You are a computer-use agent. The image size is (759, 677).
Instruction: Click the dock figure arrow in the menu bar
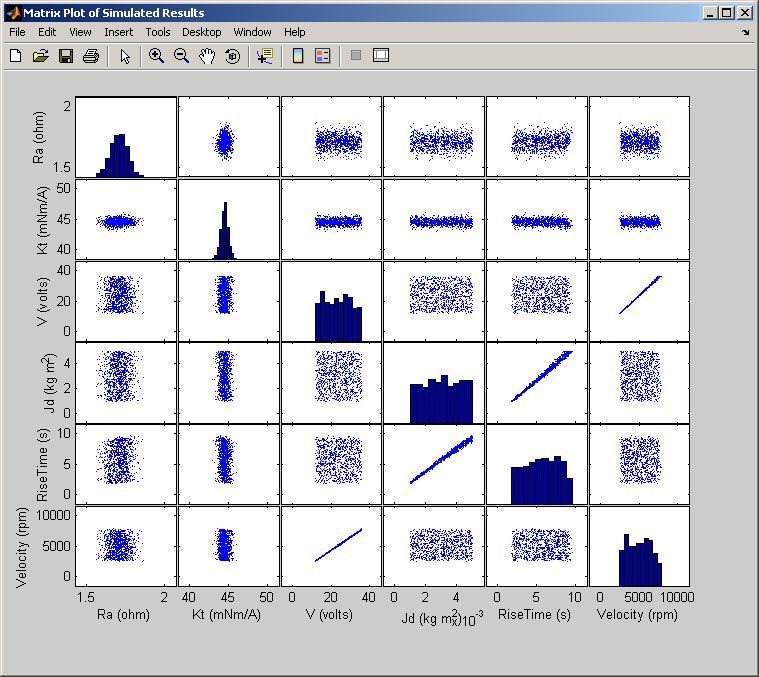(745, 32)
